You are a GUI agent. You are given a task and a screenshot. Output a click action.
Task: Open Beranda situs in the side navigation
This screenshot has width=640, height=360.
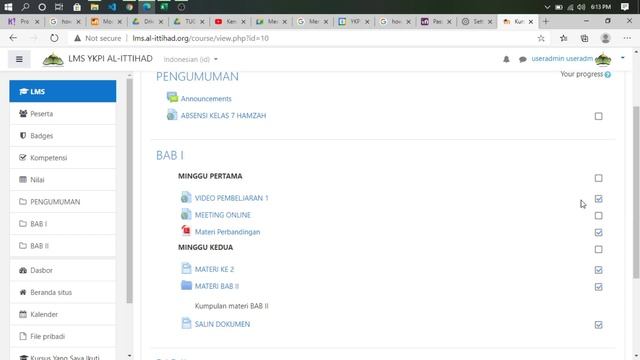coord(63,292)
